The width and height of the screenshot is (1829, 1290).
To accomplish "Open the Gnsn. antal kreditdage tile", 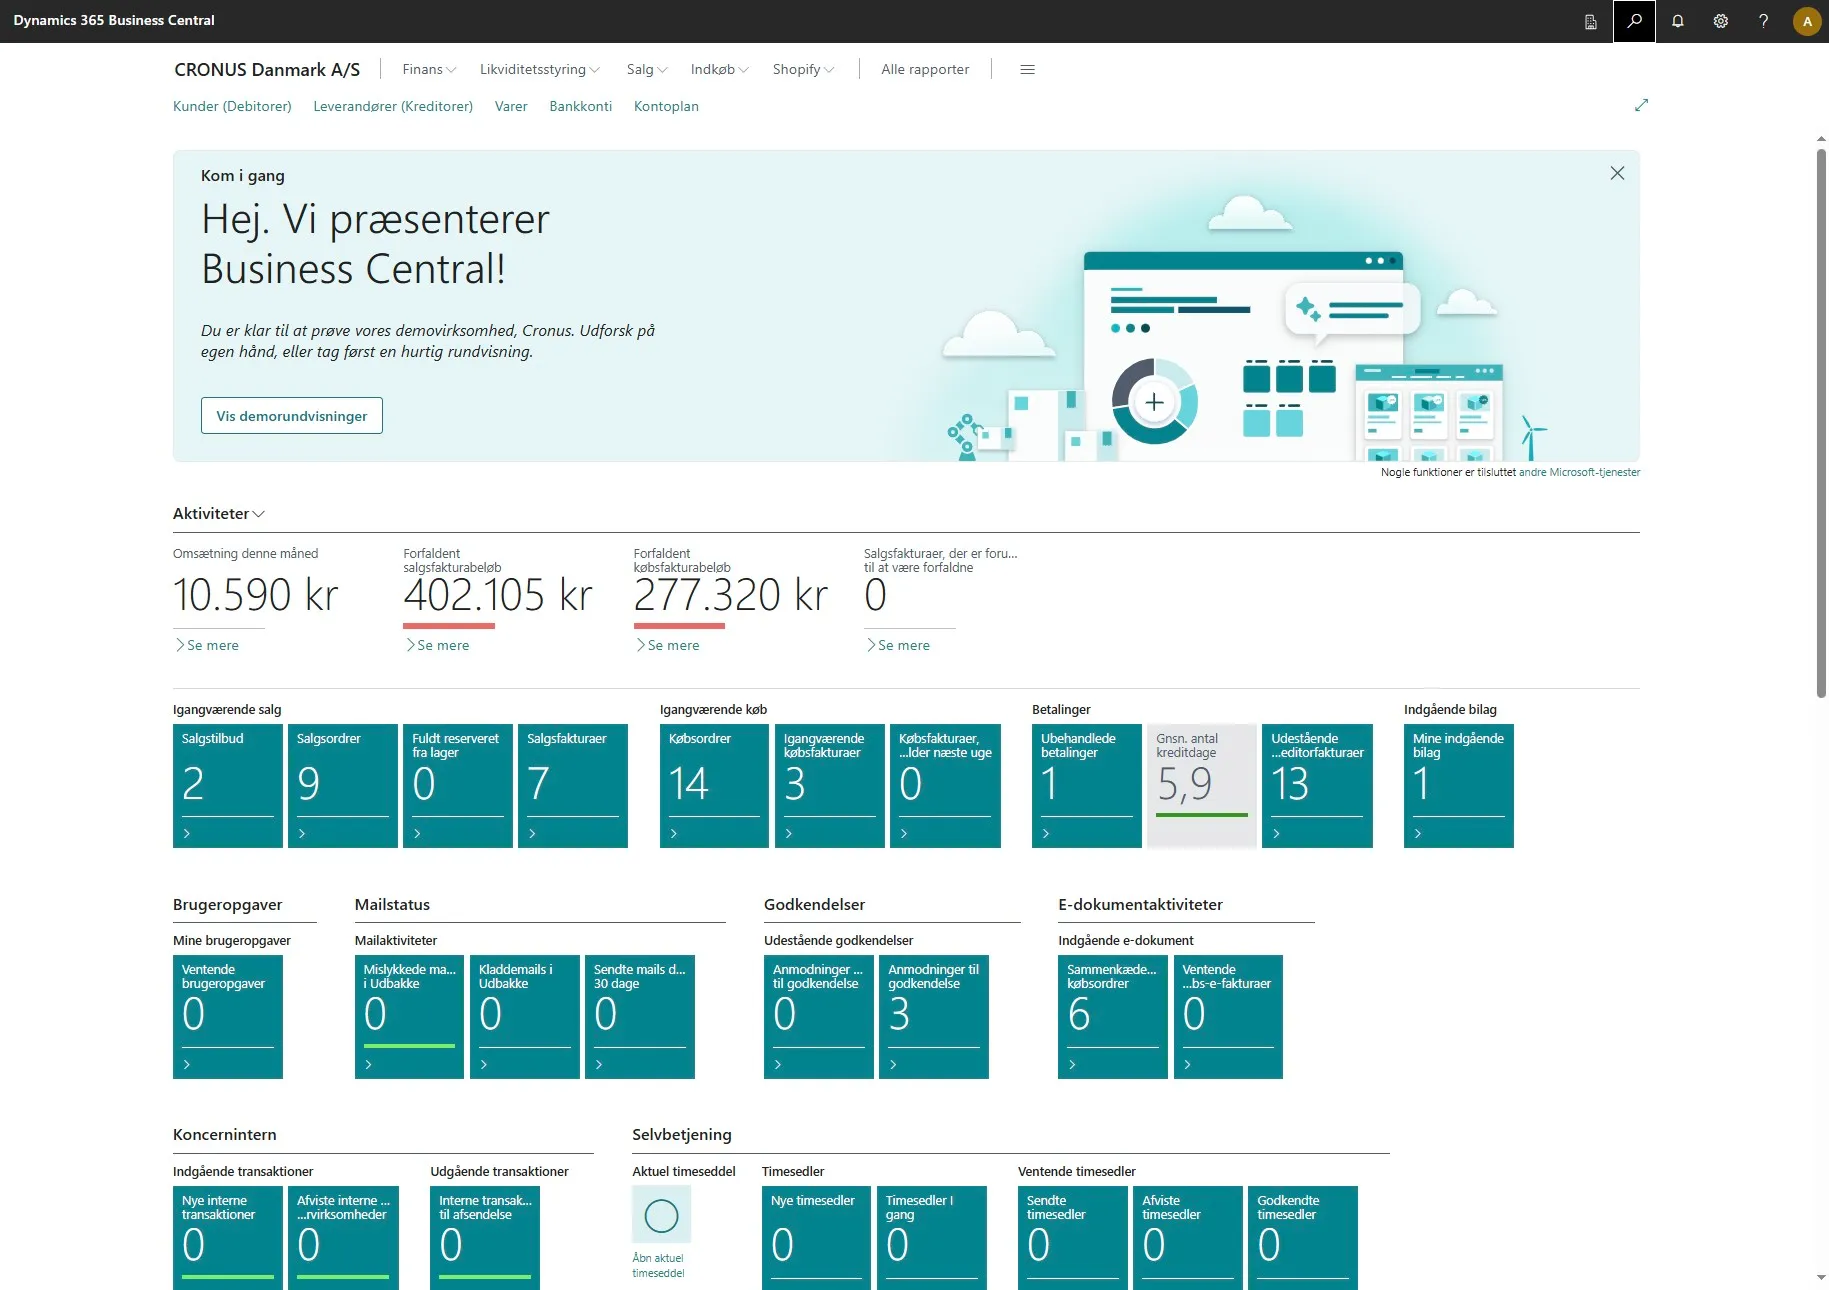I will [x=1202, y=786].
